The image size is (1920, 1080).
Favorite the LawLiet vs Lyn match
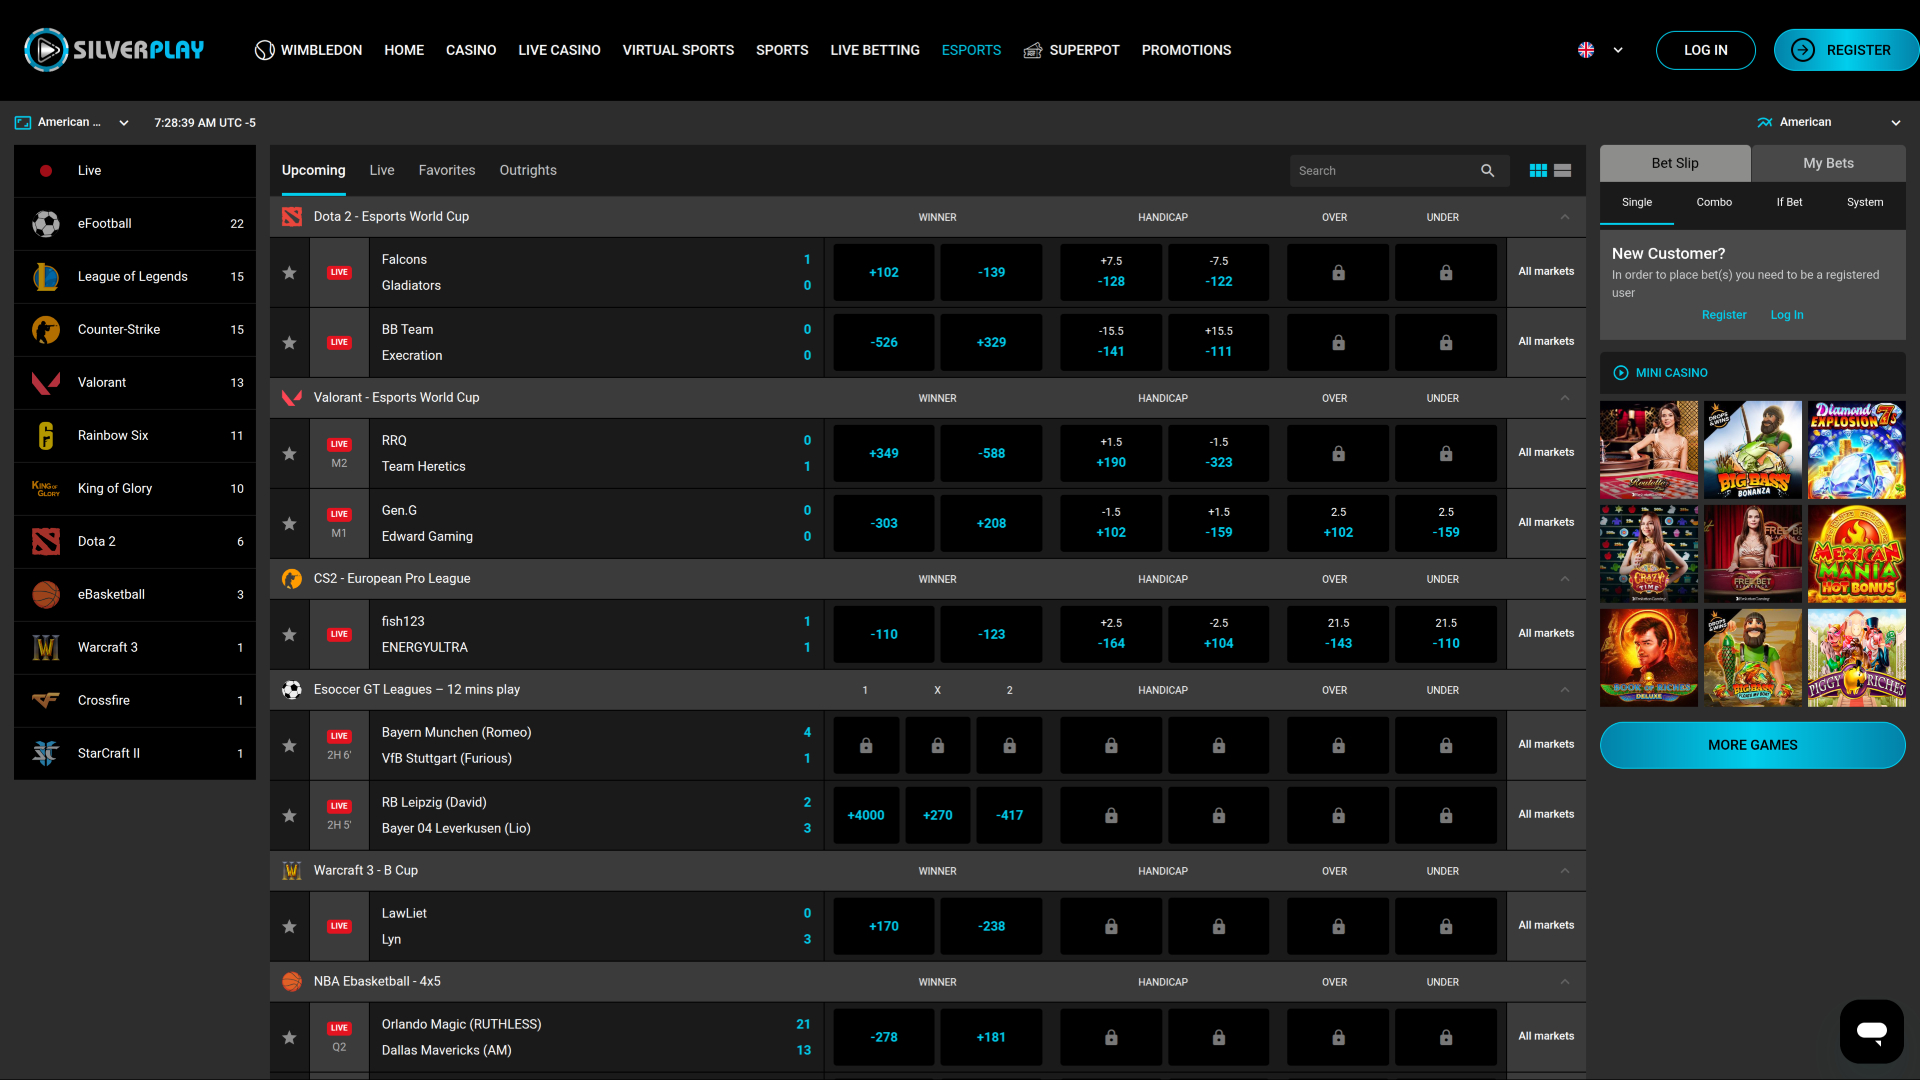click(289, 926)
